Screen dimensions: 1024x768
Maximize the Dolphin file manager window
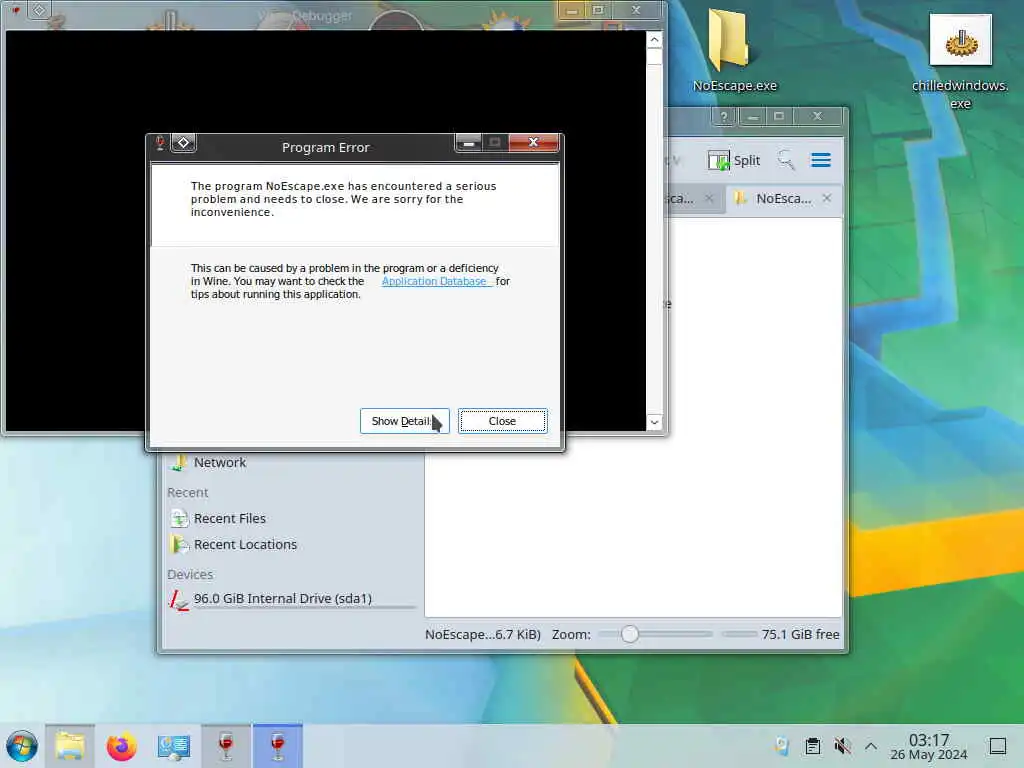click(x=778, y=117)
